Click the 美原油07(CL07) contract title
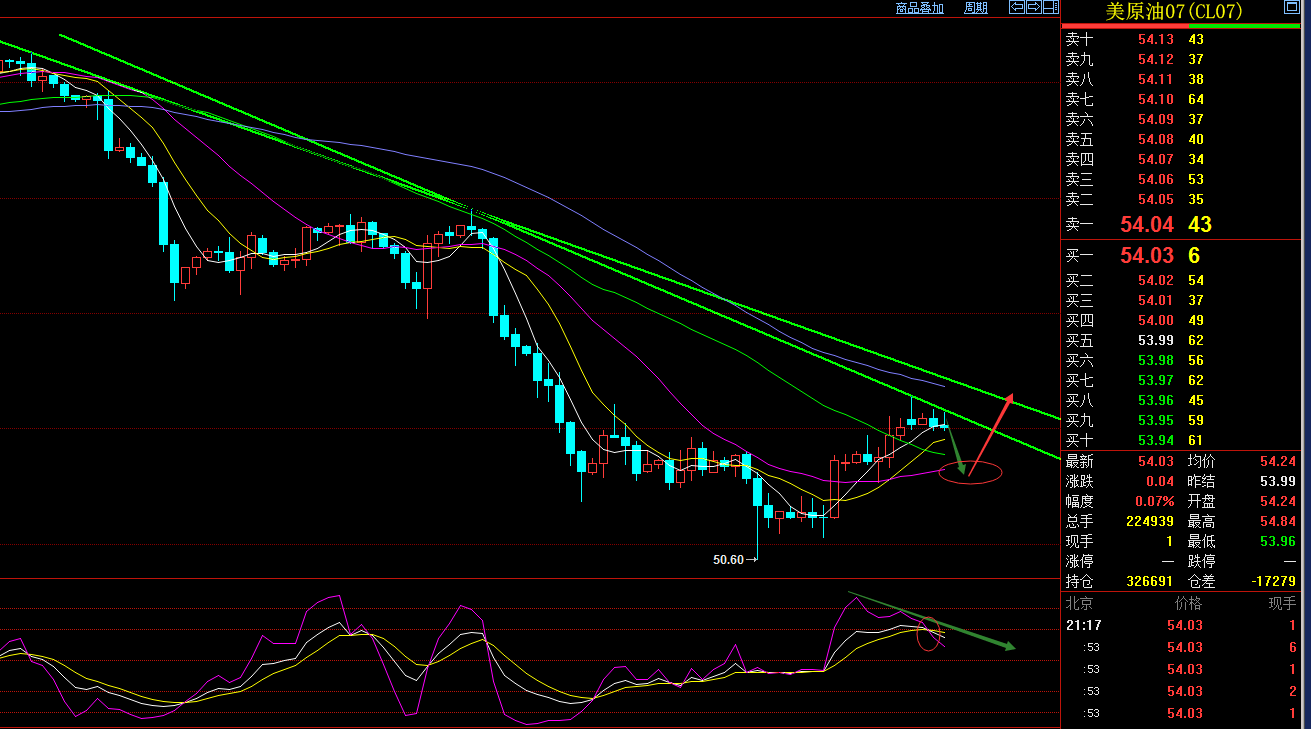Image resolution: width=1311 pixels, height=729 pixels. click(1173, 11)
